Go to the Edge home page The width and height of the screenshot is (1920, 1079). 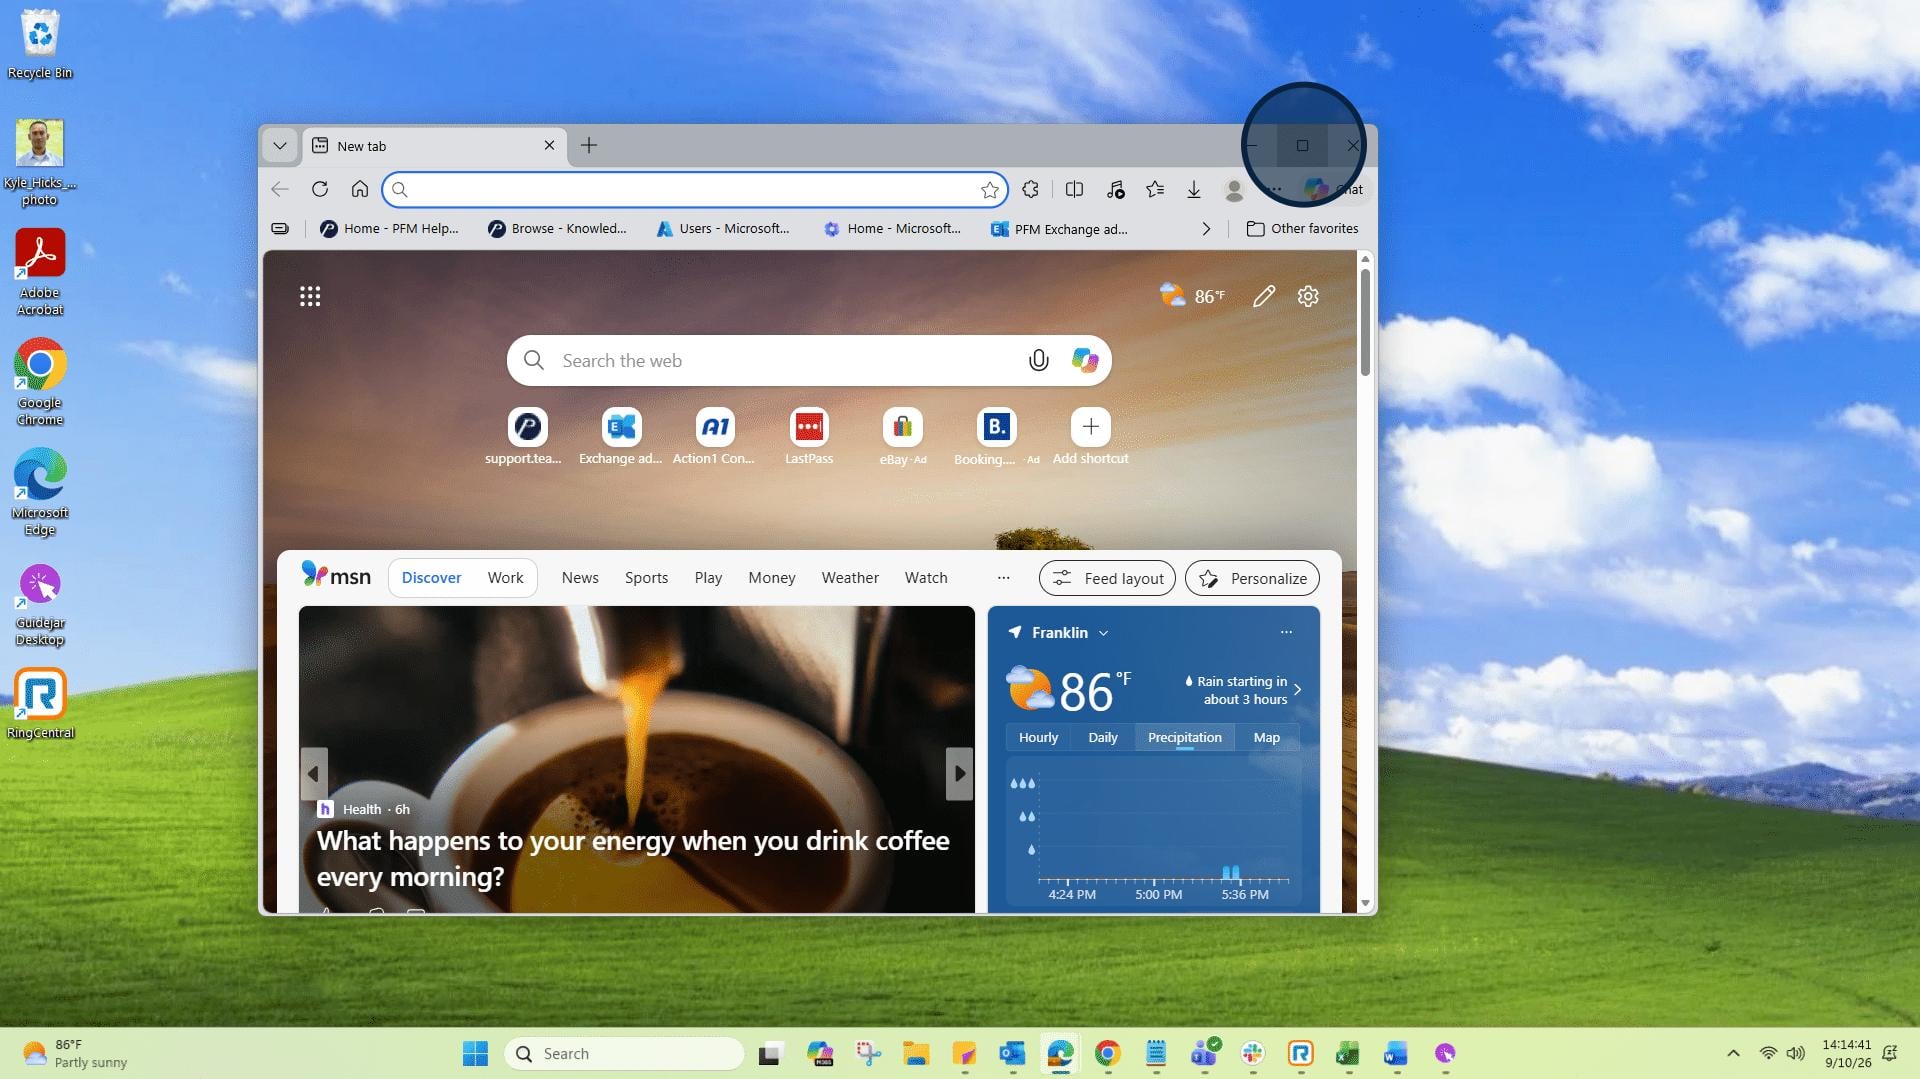coord(360,189)
